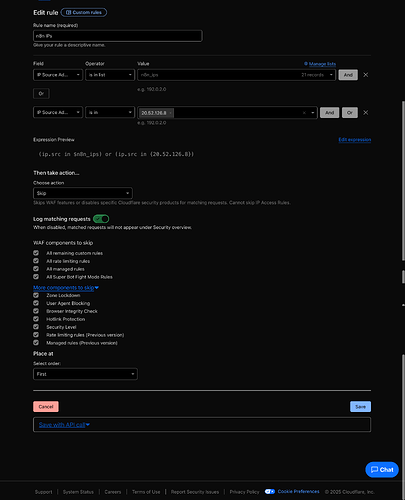The width and height of the screenshot is (405, 500).
Task: Remove the first expression row with X icon
Action: pyautogui.click(x=366, y=75)
